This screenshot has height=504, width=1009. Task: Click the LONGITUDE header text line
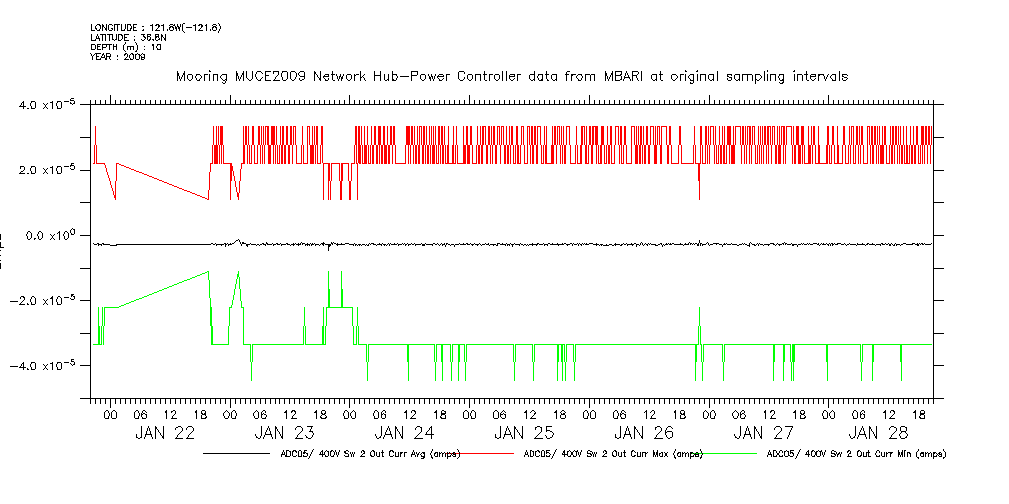click(155, 27)
